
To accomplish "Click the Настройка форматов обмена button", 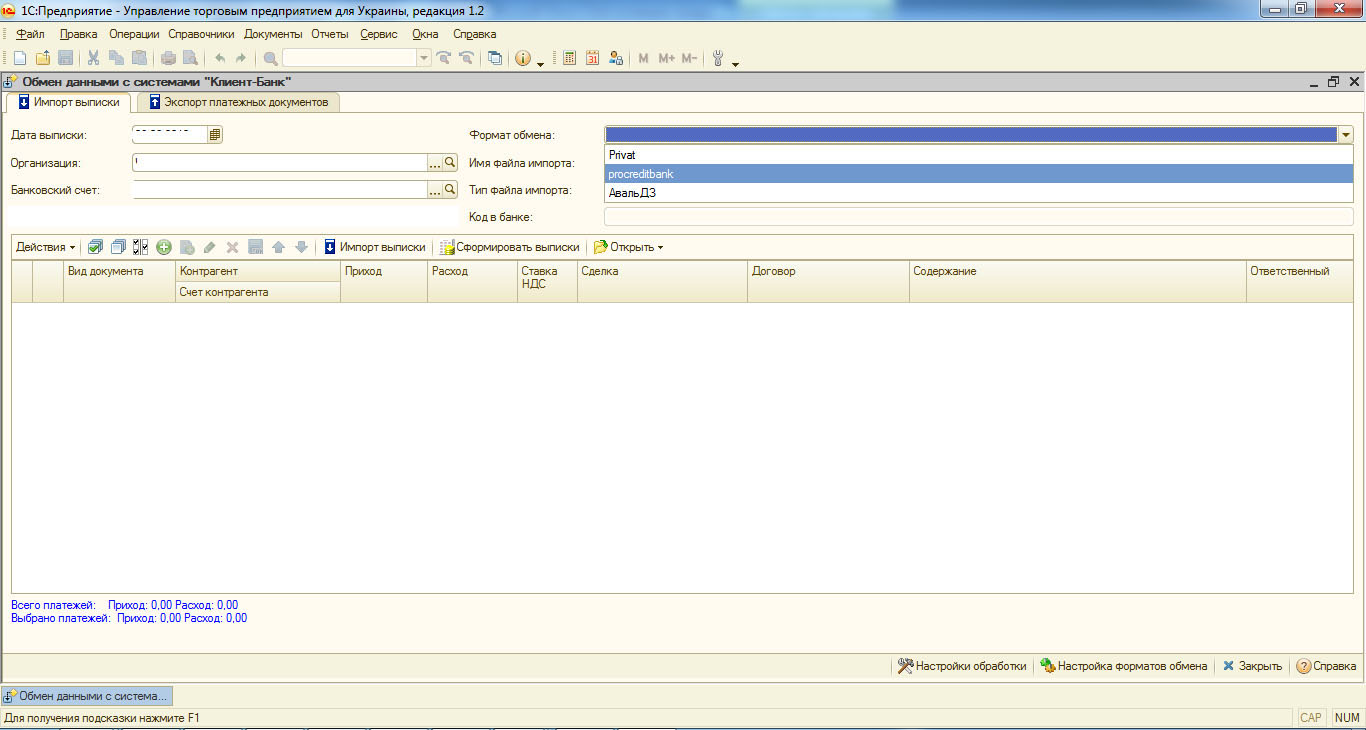I will click(1124, 666).
